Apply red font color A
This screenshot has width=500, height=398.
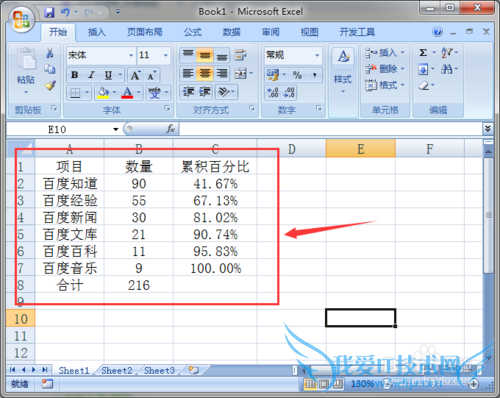click(127, 92)
